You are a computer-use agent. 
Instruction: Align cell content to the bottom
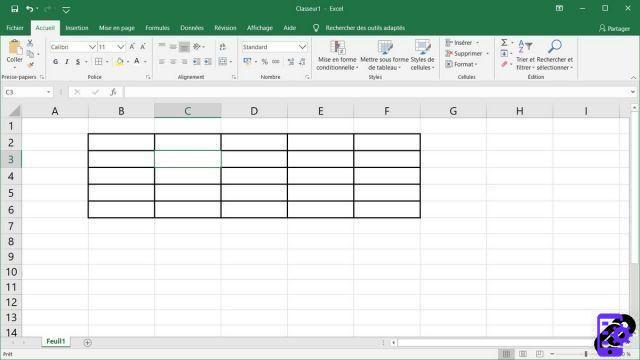184,47
